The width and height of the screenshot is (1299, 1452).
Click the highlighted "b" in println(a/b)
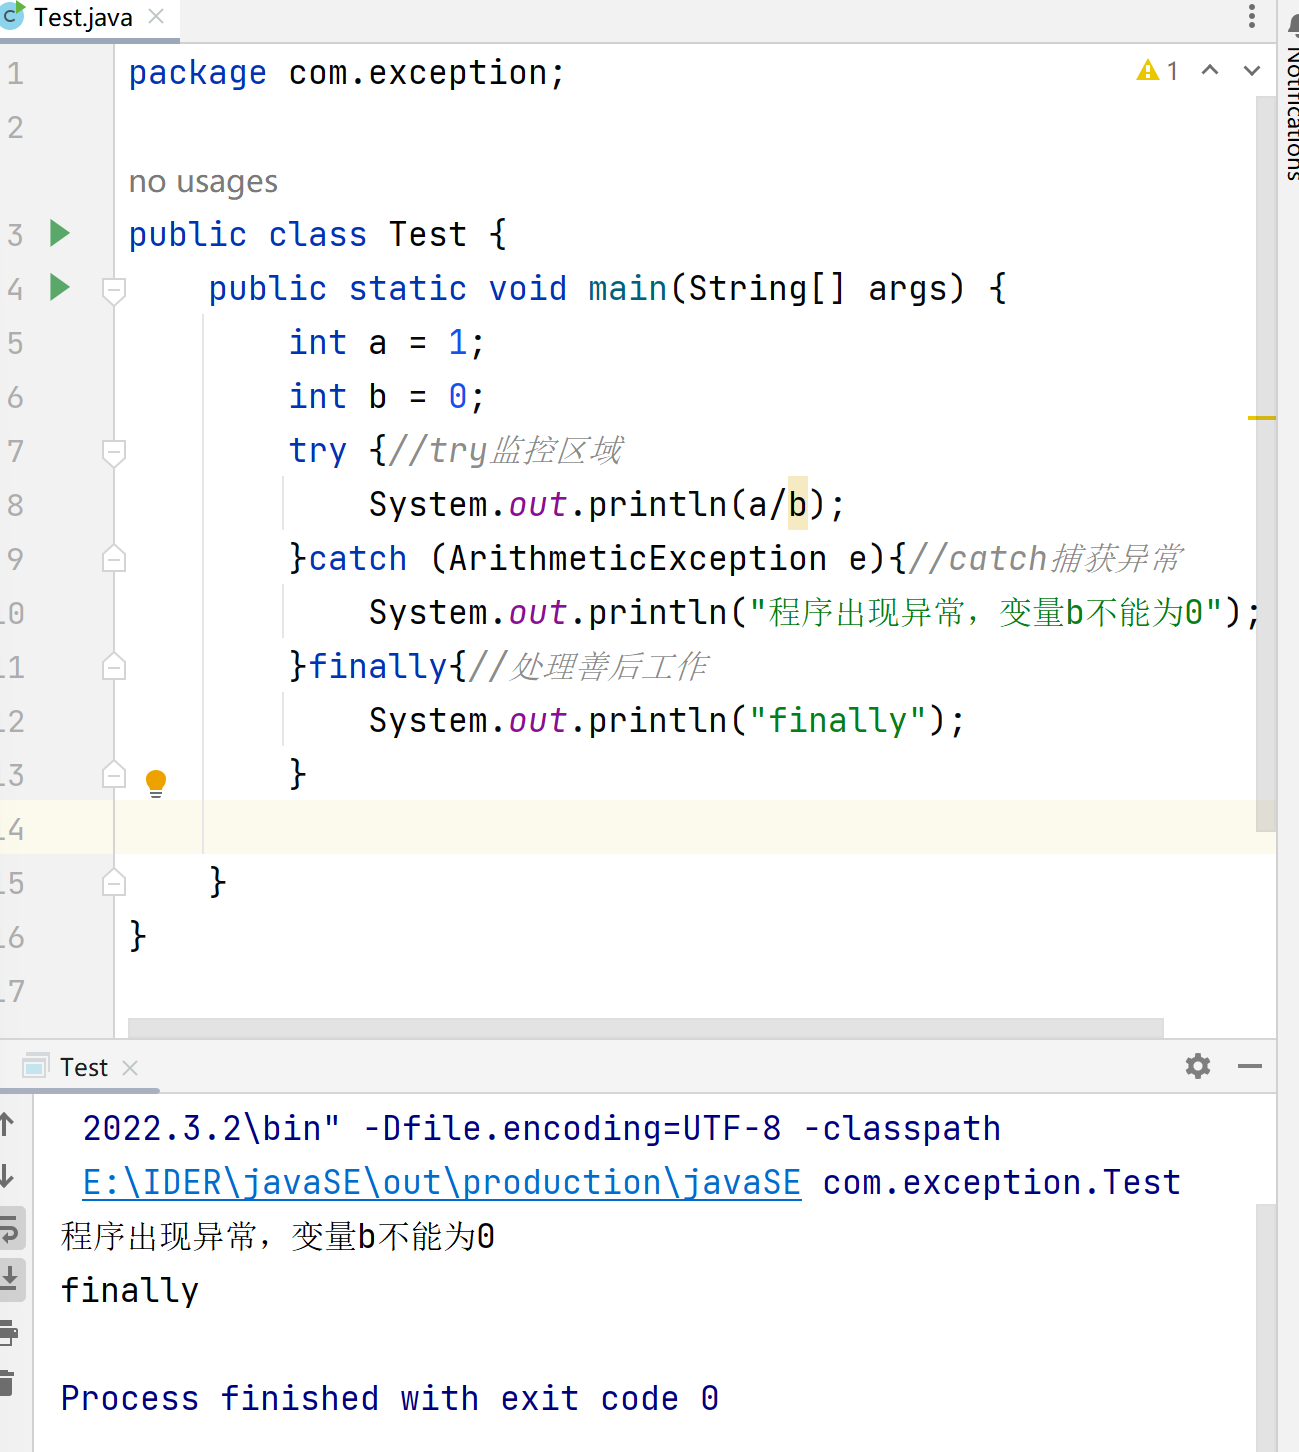[x=797, y=504]
